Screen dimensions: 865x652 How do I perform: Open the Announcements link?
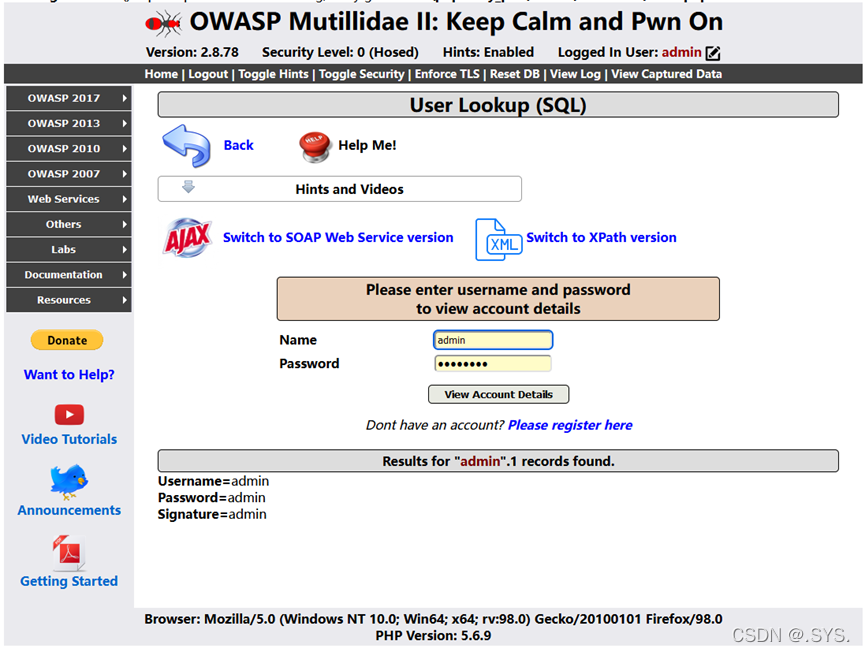tap(69, 510)
